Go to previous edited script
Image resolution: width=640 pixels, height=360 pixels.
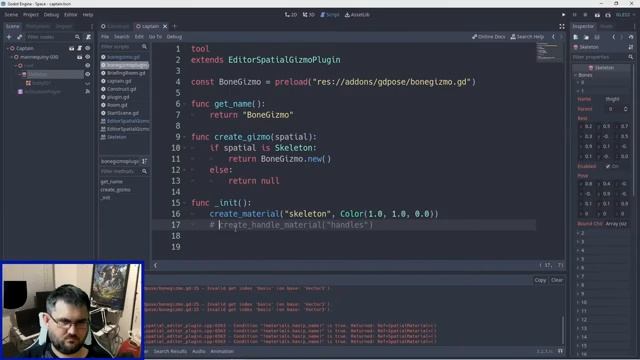click(x=553, y=37)
